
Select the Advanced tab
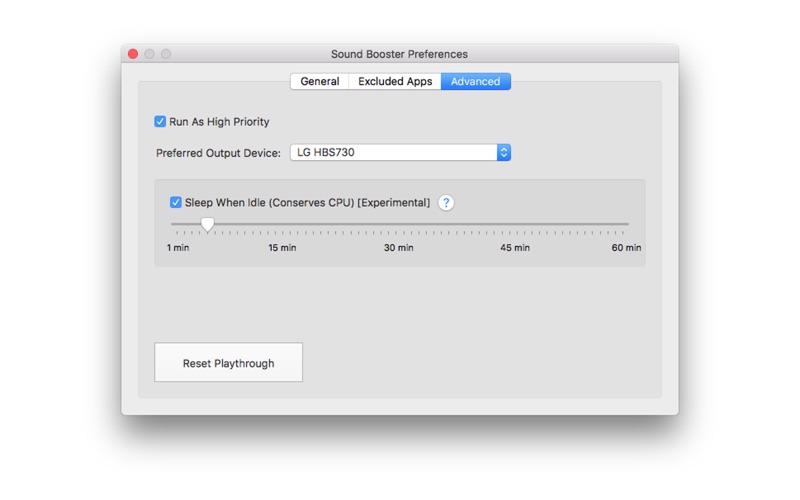(476, 82)
